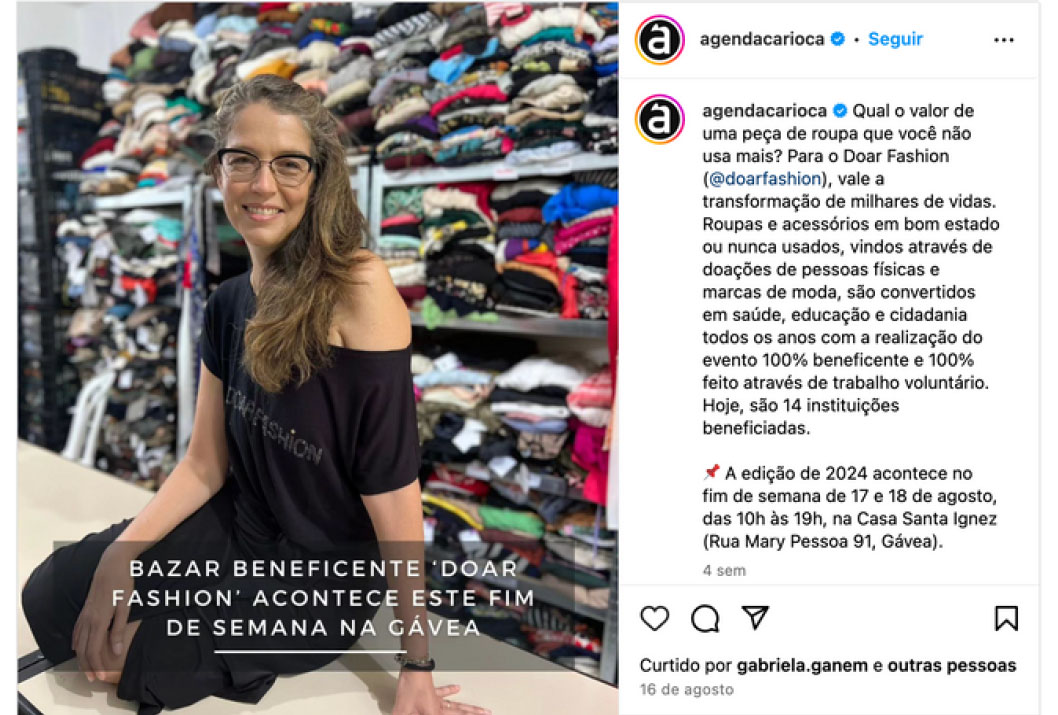
Task: Follow agendacarioca with the Seguir button
Action: (x=895, y=39)
